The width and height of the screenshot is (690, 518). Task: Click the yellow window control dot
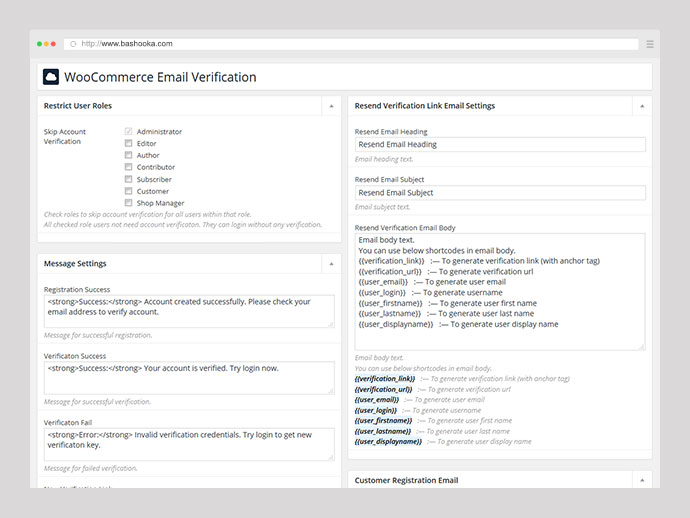tap(46, 44)
